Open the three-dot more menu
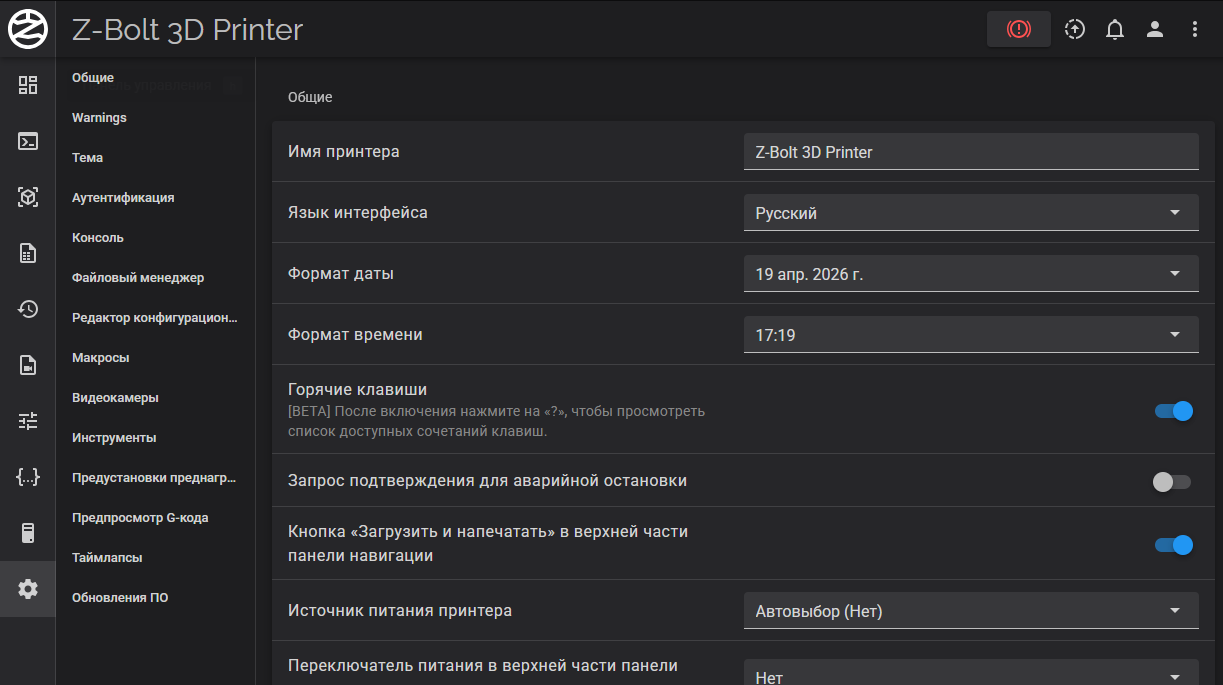The width and height of the screenshot is (1223, 685). (1195, 29)
